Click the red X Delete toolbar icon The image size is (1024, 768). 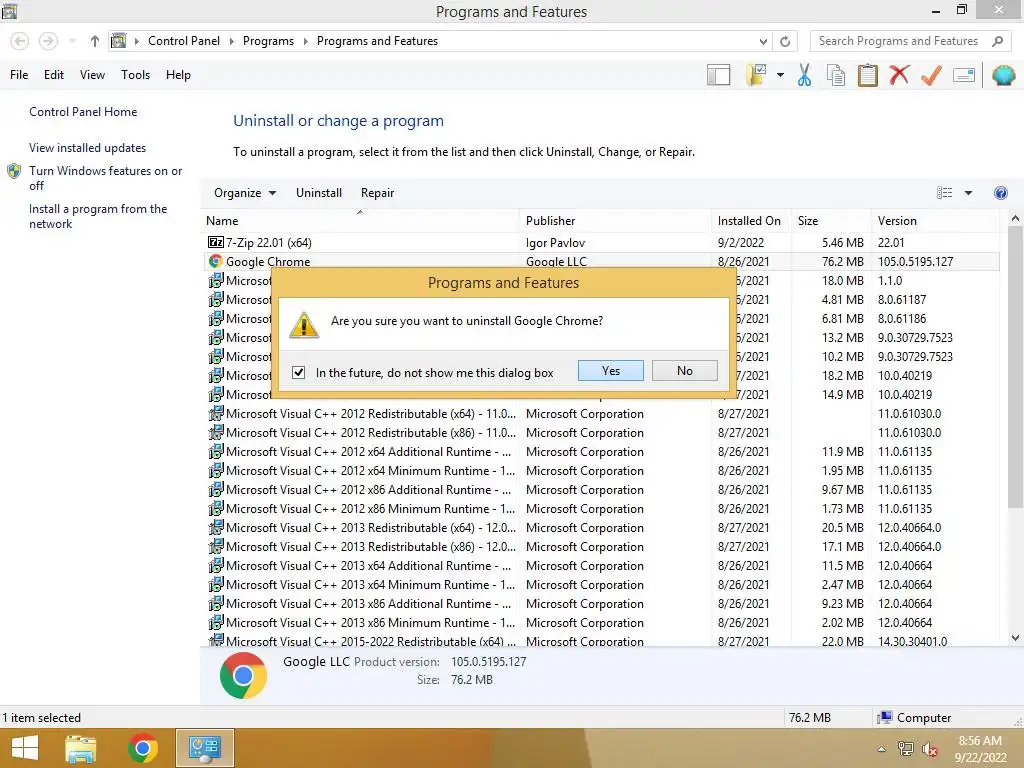[899, 75]
